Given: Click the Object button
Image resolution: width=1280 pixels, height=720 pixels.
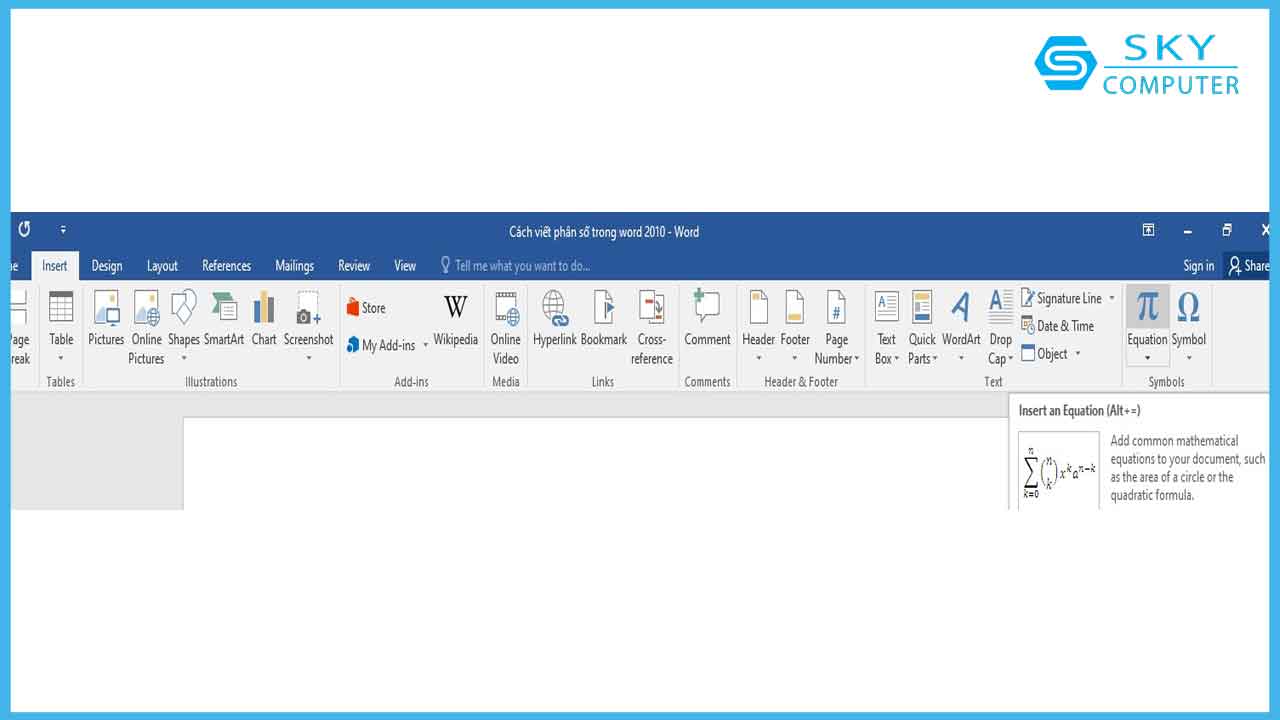Looking at the screenshot, I should [x=1045, y=354].
